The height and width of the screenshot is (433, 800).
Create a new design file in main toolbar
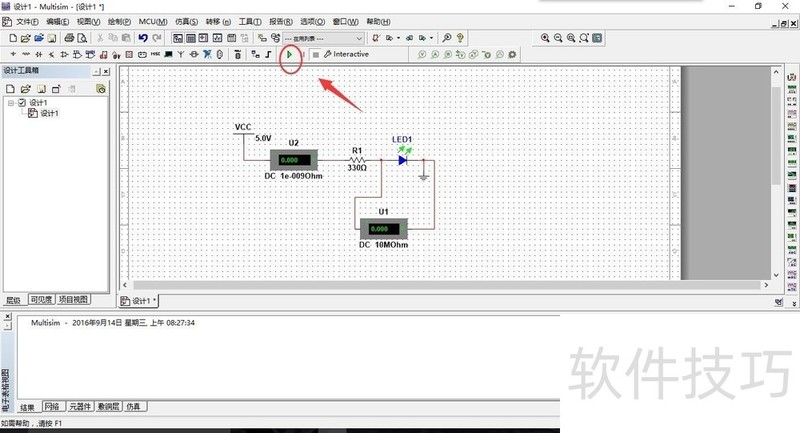pyautogui.click(x=13, y=38)
